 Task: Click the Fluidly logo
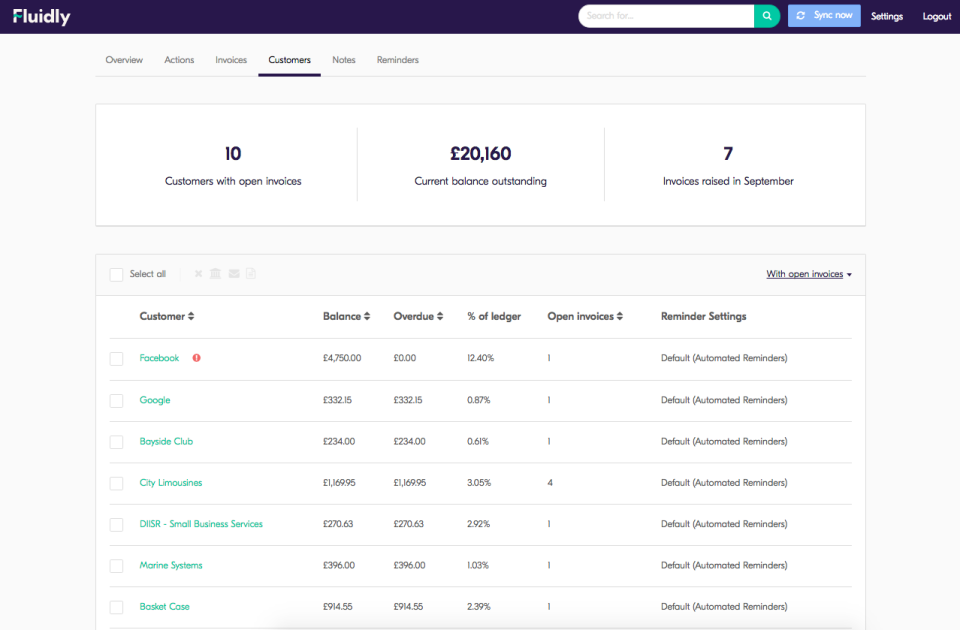40,16
